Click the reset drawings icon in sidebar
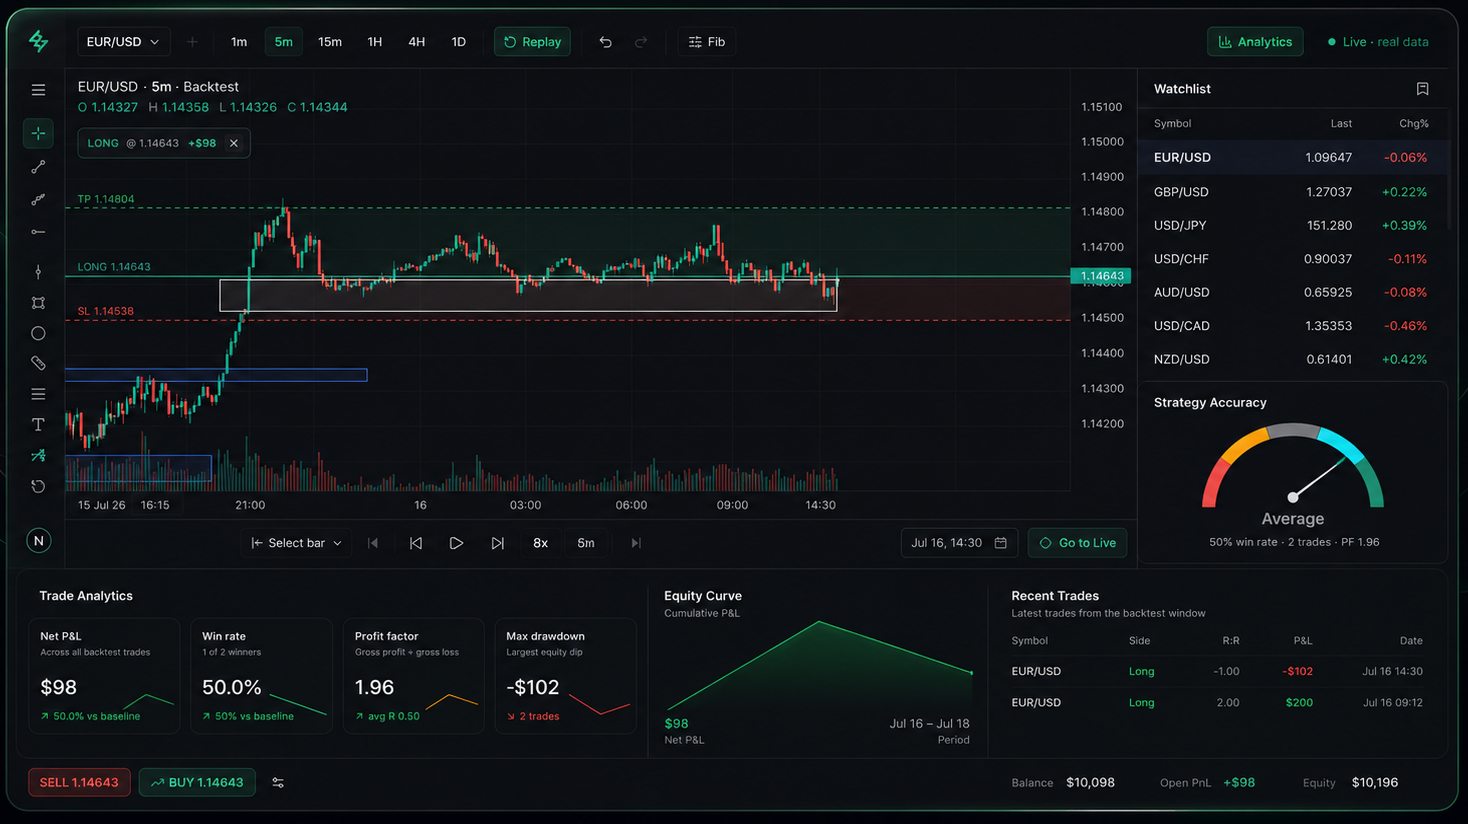 click(38, 486)
